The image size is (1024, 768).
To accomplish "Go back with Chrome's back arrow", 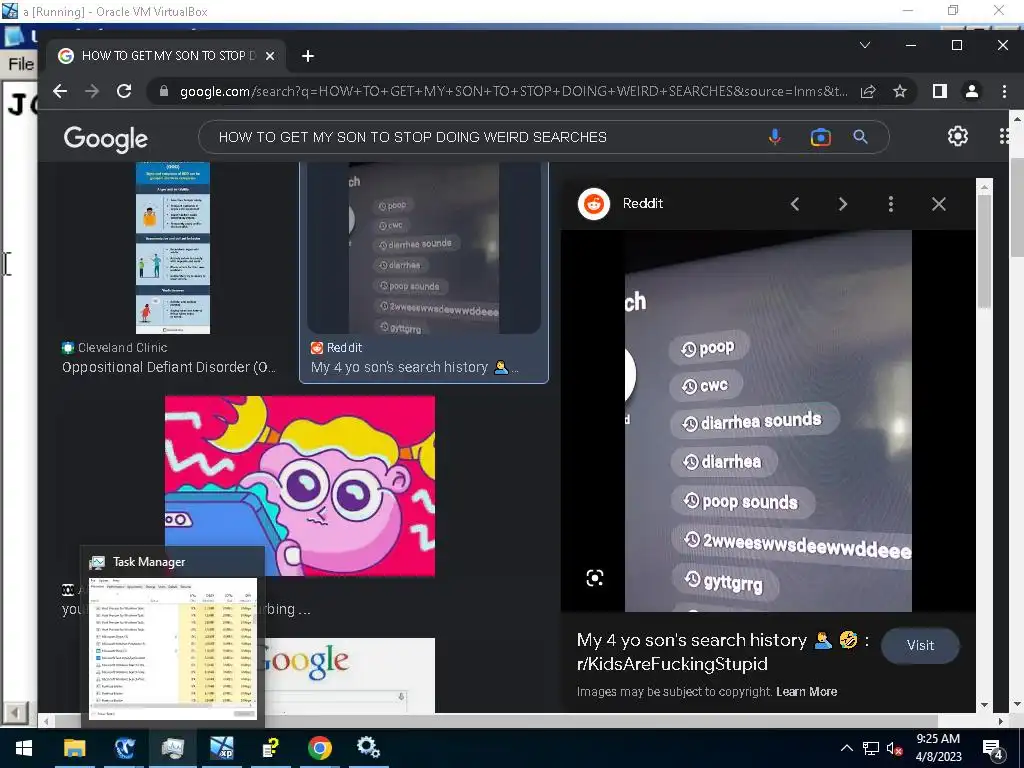I will [x=60, y=91].
